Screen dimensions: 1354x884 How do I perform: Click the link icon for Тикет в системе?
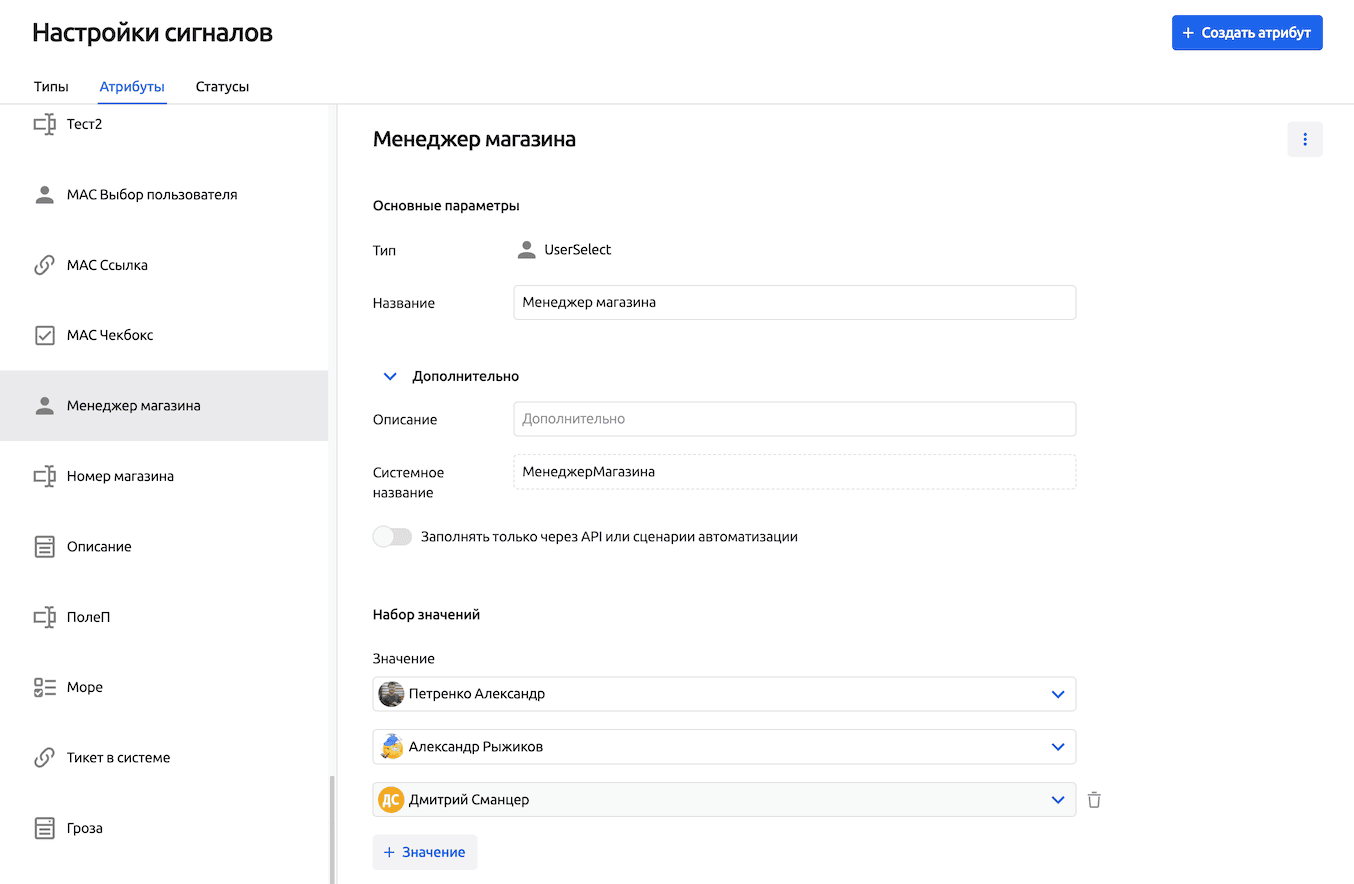(x=44, y=758)
